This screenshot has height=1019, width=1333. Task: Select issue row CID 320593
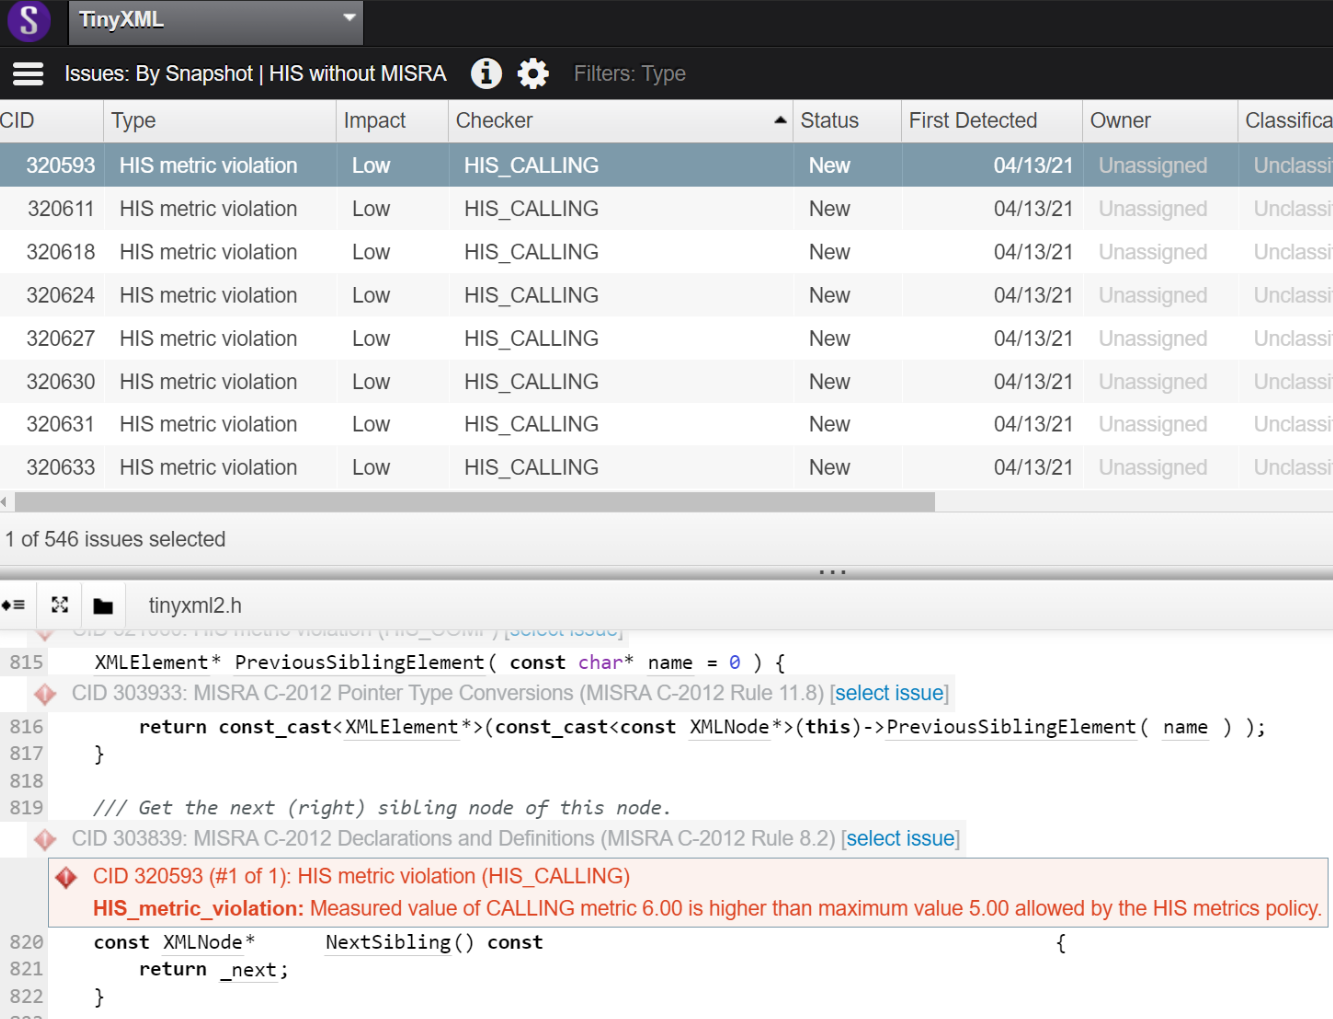(x=666, y=166)
